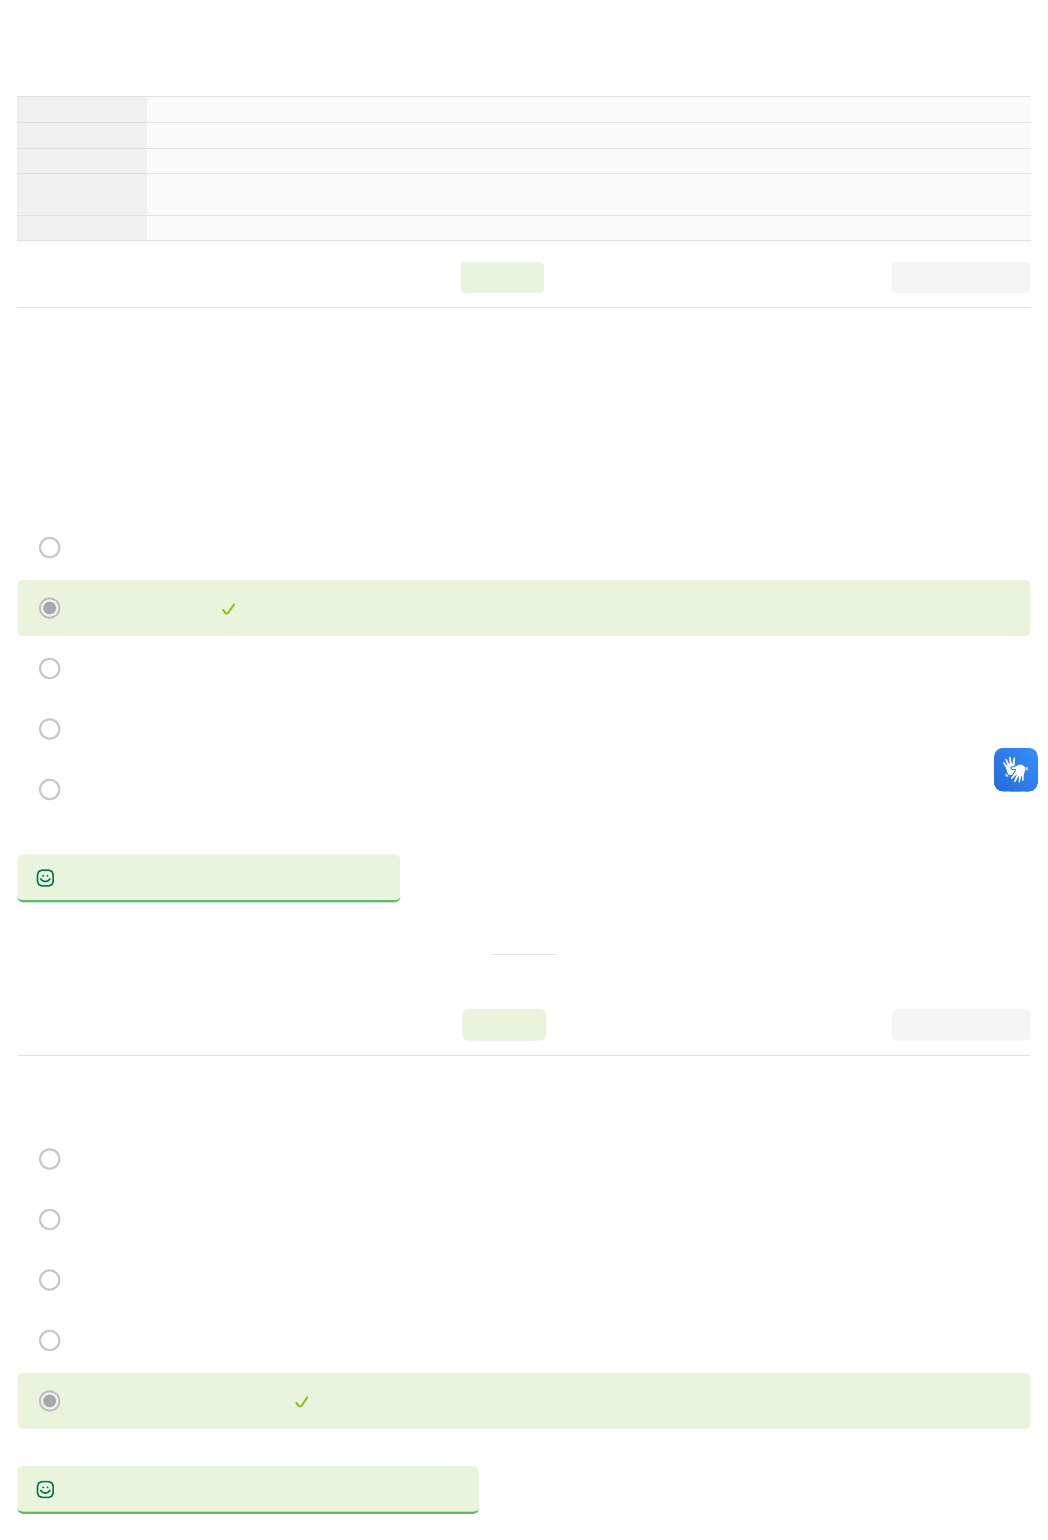Choose the second radio option of second question
This screenshot has width=1048, height=1540.
[x=49, y=1219]
